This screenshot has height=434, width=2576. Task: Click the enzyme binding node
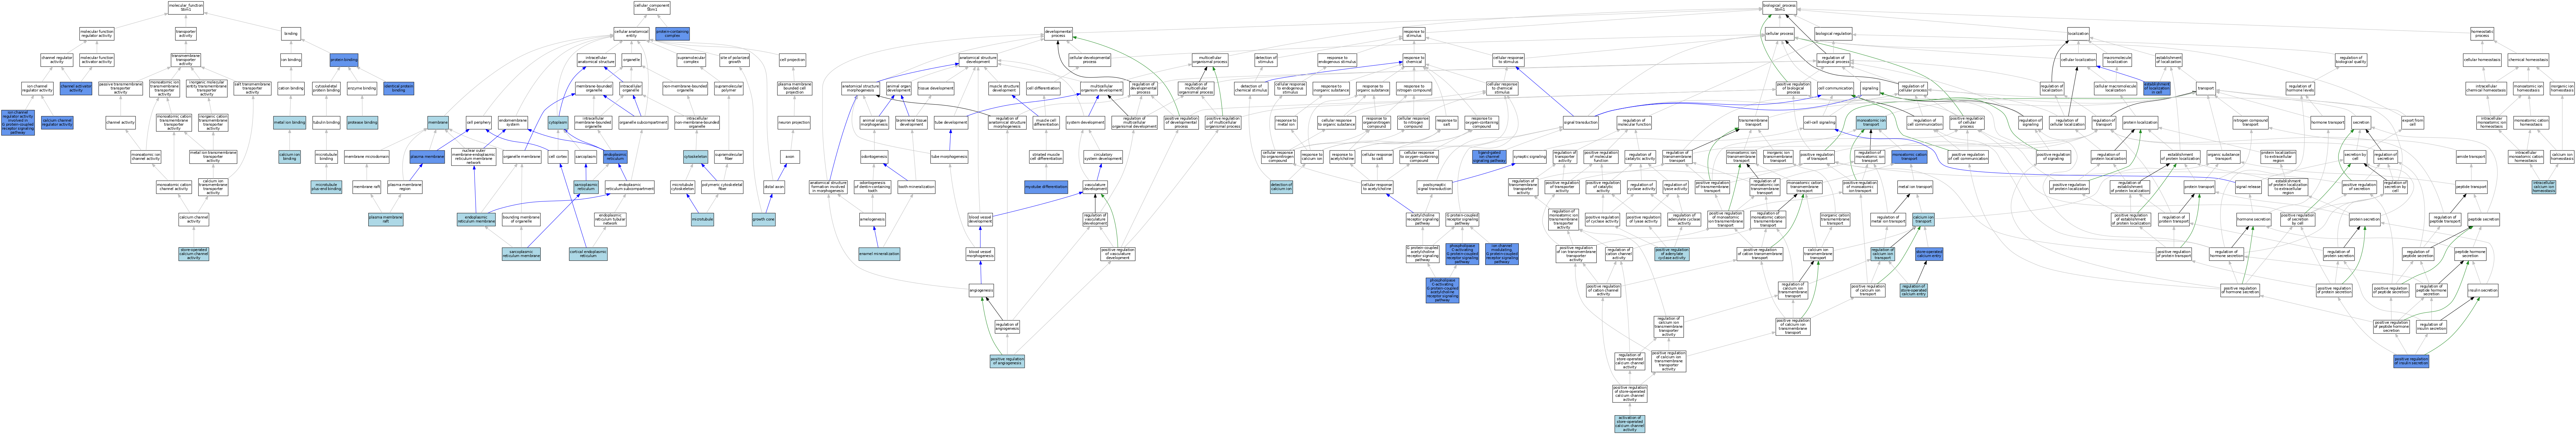coord(362,88)
